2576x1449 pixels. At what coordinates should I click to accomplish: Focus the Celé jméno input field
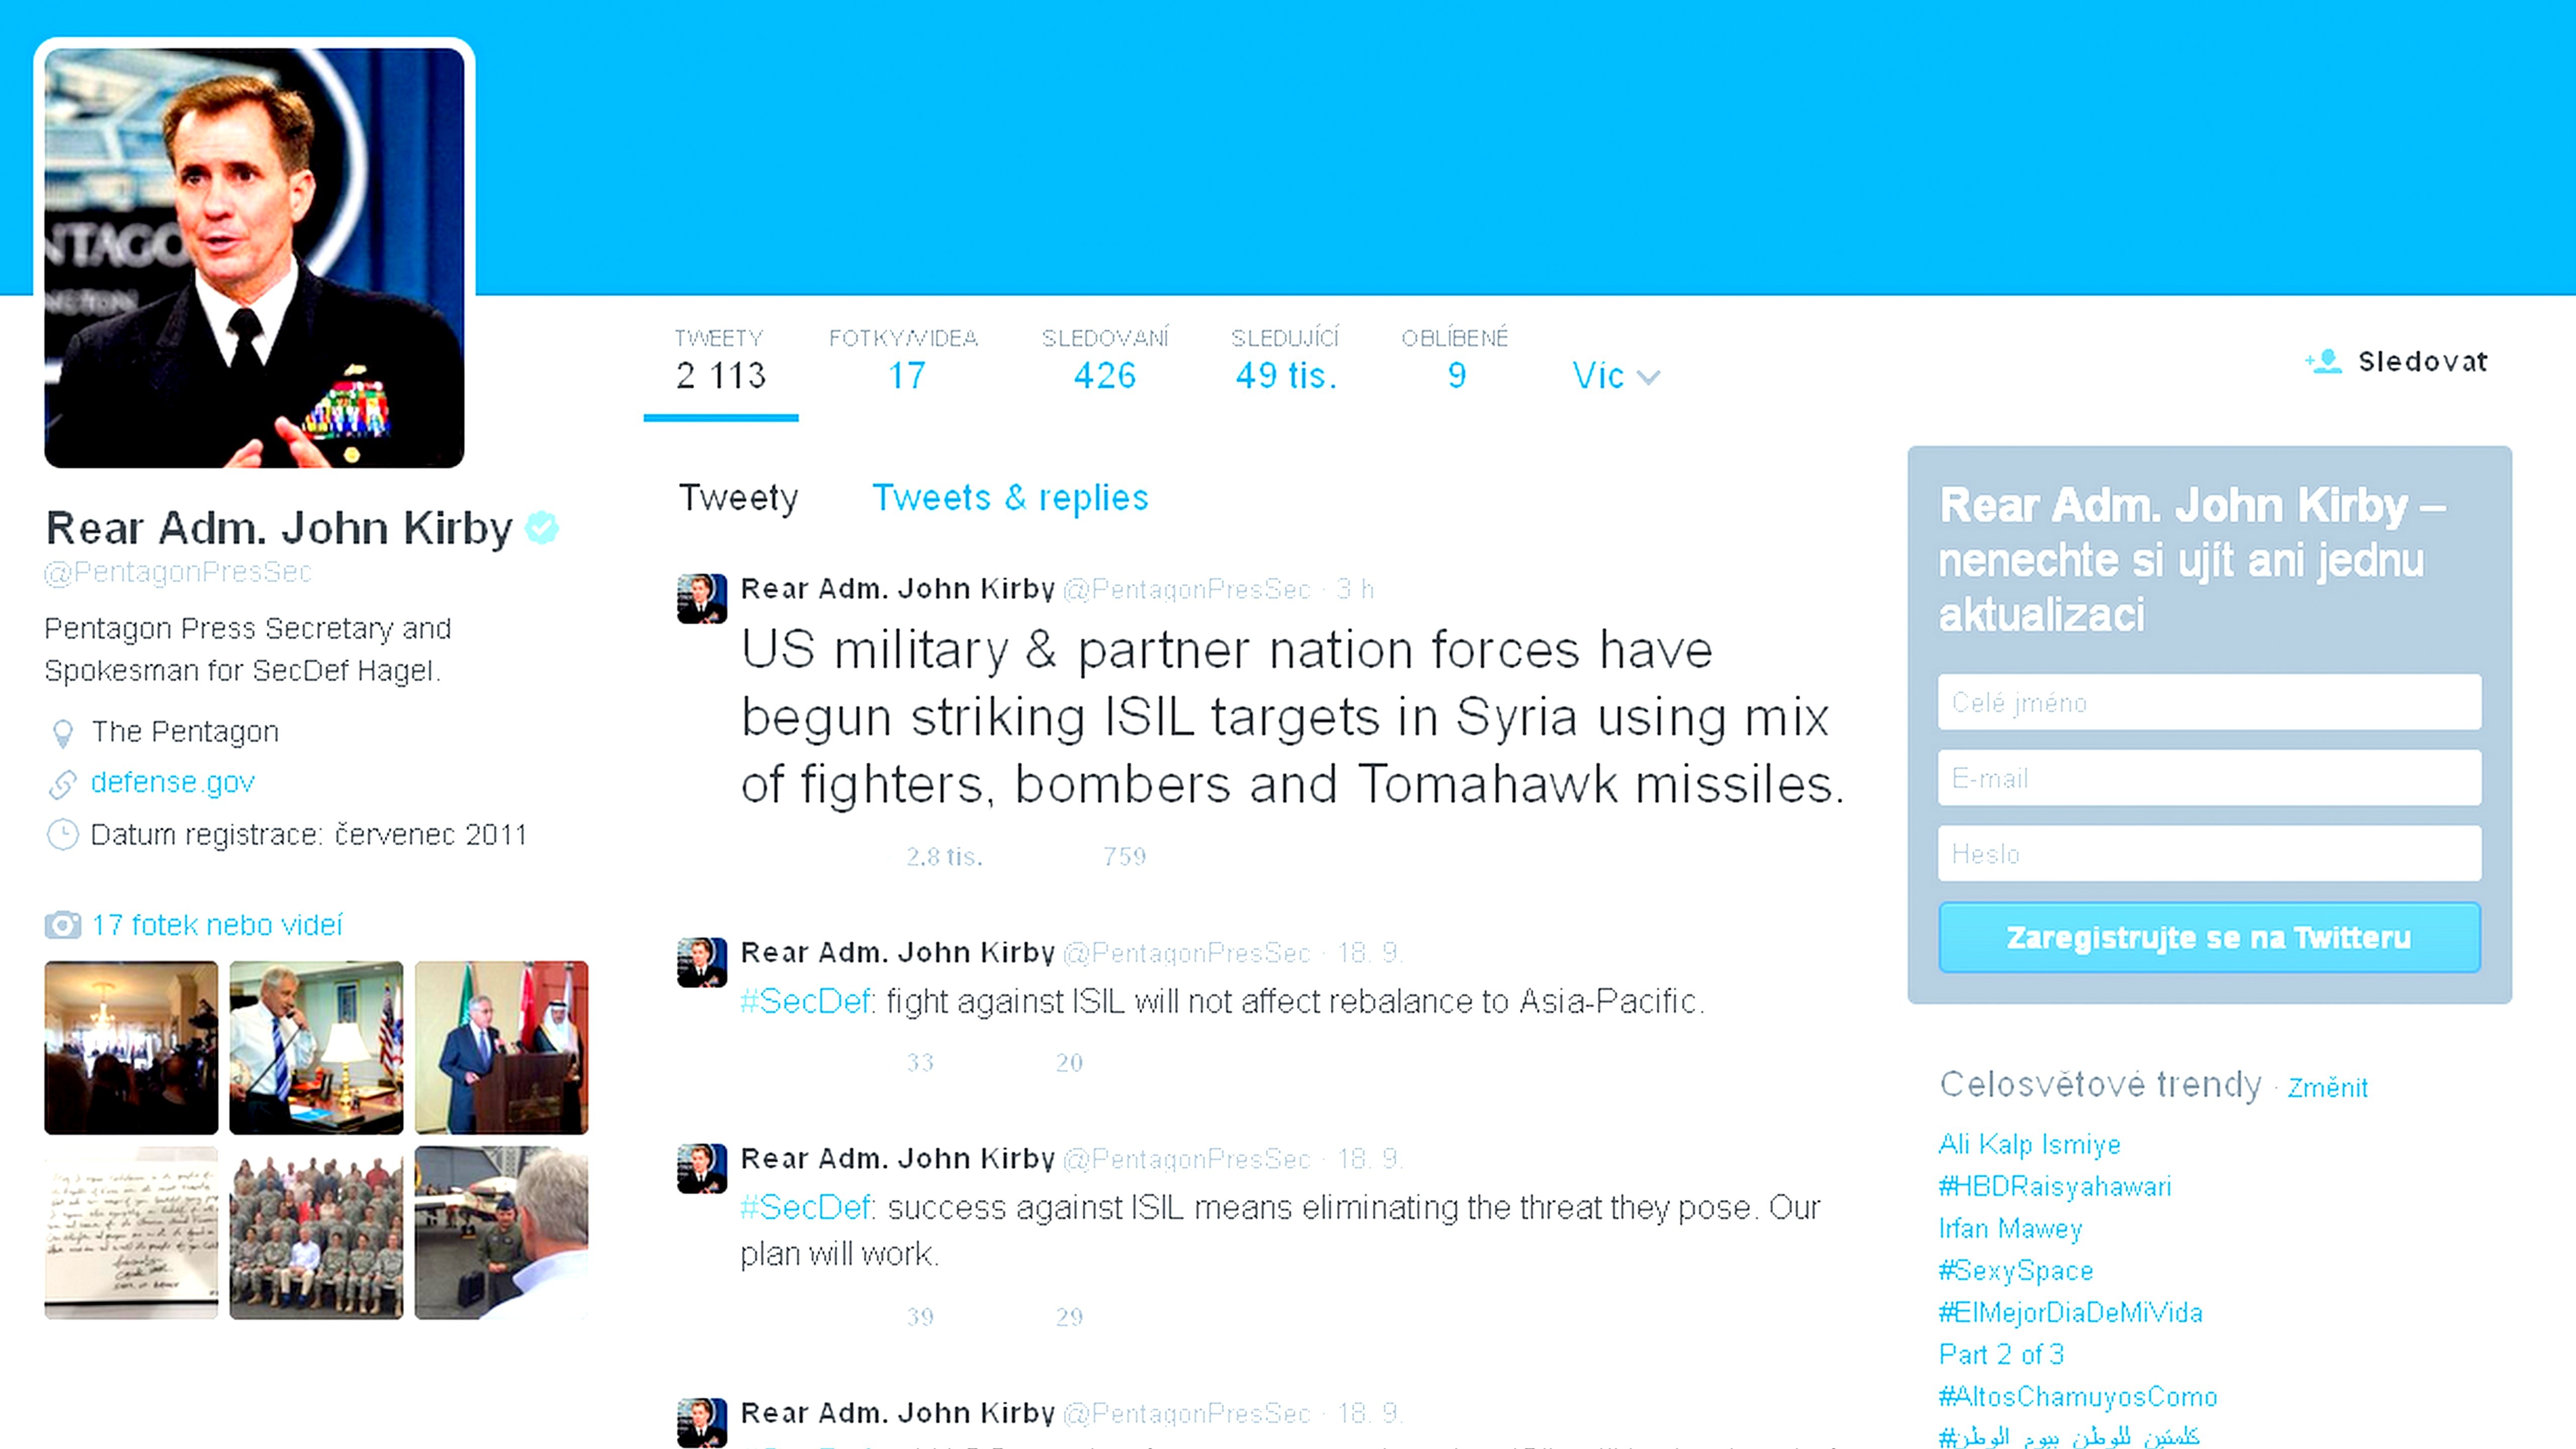(2208, 702)
